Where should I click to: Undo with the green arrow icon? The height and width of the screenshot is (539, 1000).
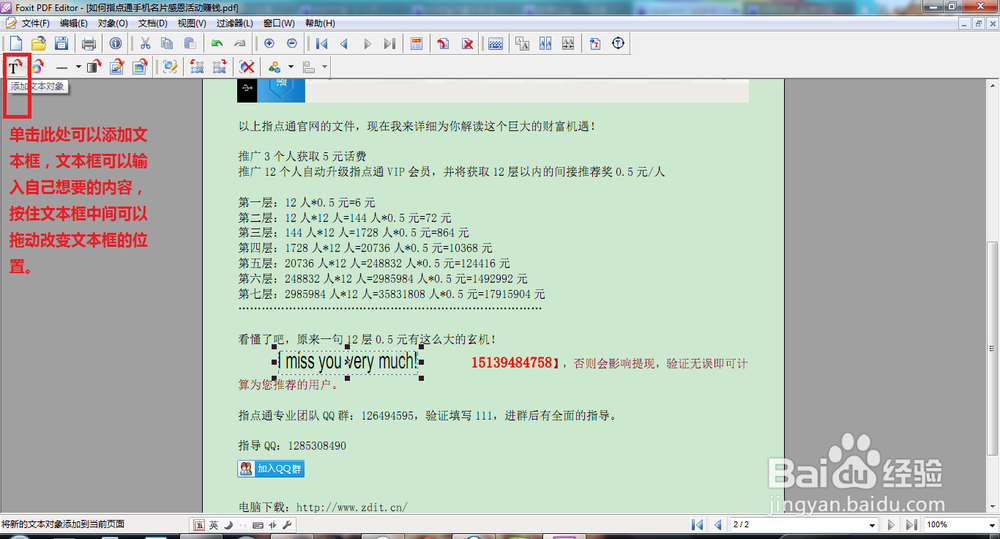(217, 43)
